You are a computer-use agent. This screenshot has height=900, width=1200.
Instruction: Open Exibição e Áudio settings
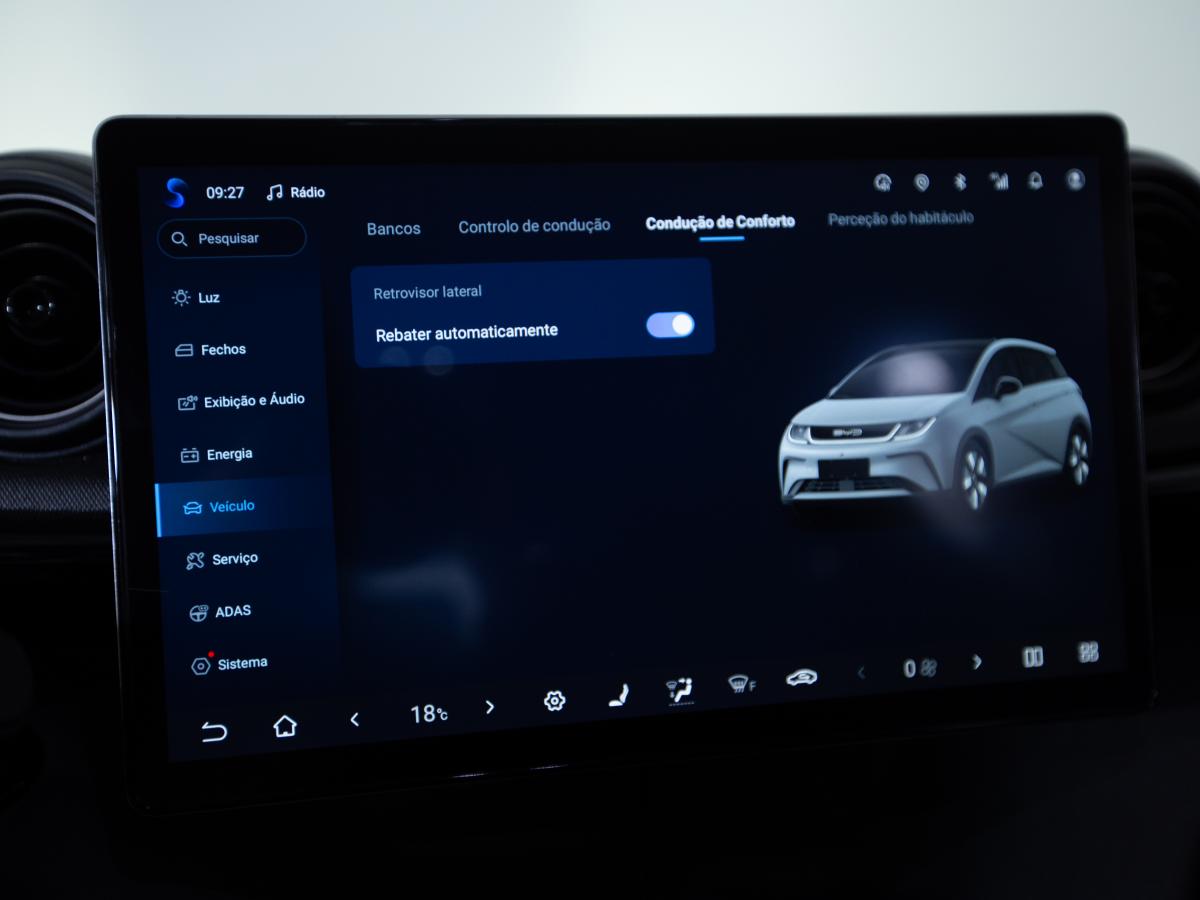coord(241,401)
